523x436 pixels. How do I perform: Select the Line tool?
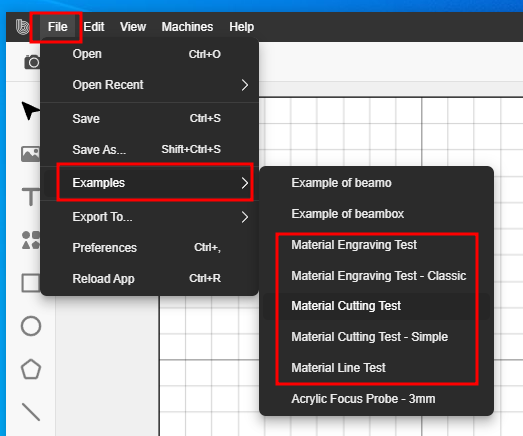(31, 412)
